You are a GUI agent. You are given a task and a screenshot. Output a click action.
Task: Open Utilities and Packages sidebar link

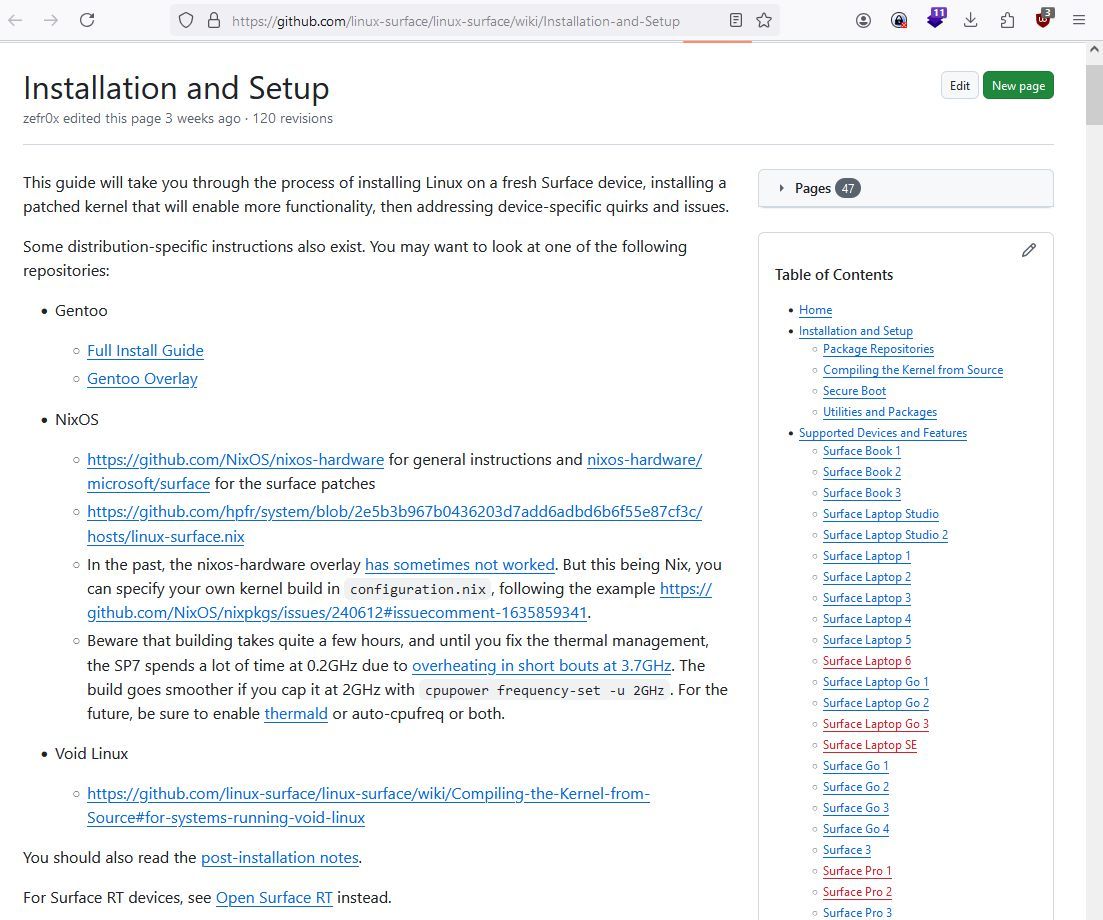pos(880,412)
